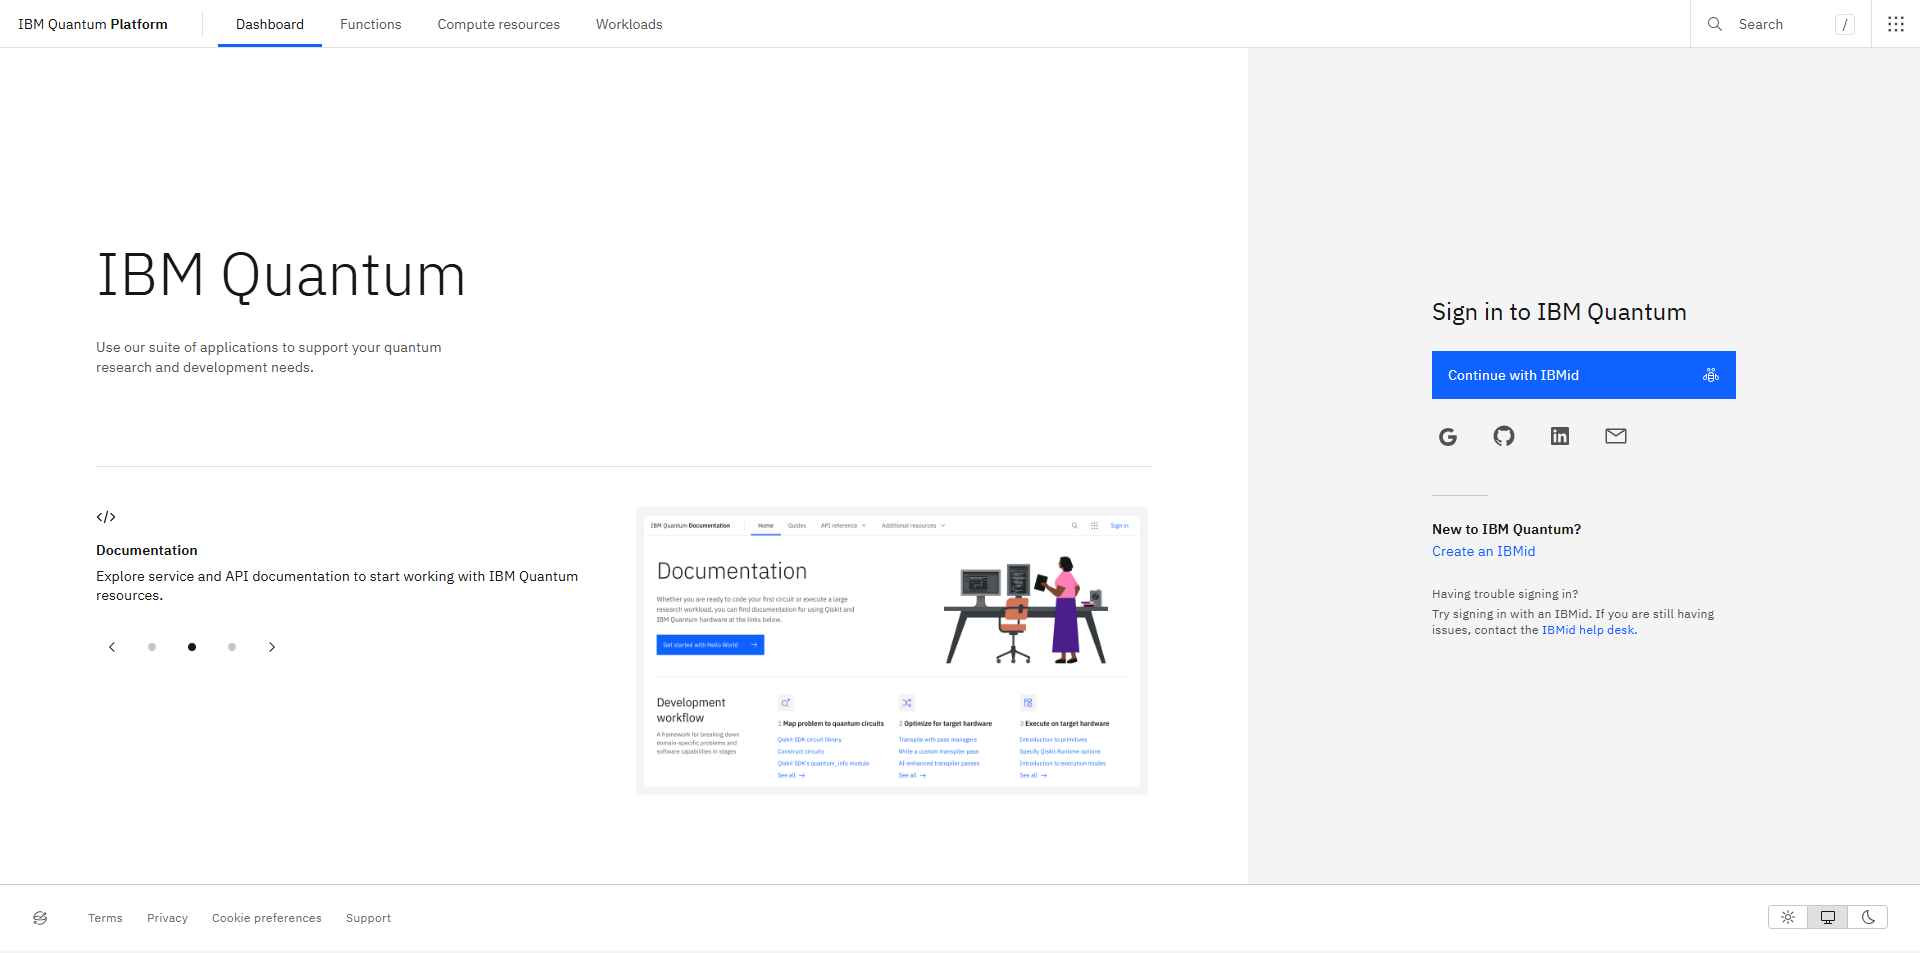
Task: Focus the Search input field
Action: tap(1781, 24)
